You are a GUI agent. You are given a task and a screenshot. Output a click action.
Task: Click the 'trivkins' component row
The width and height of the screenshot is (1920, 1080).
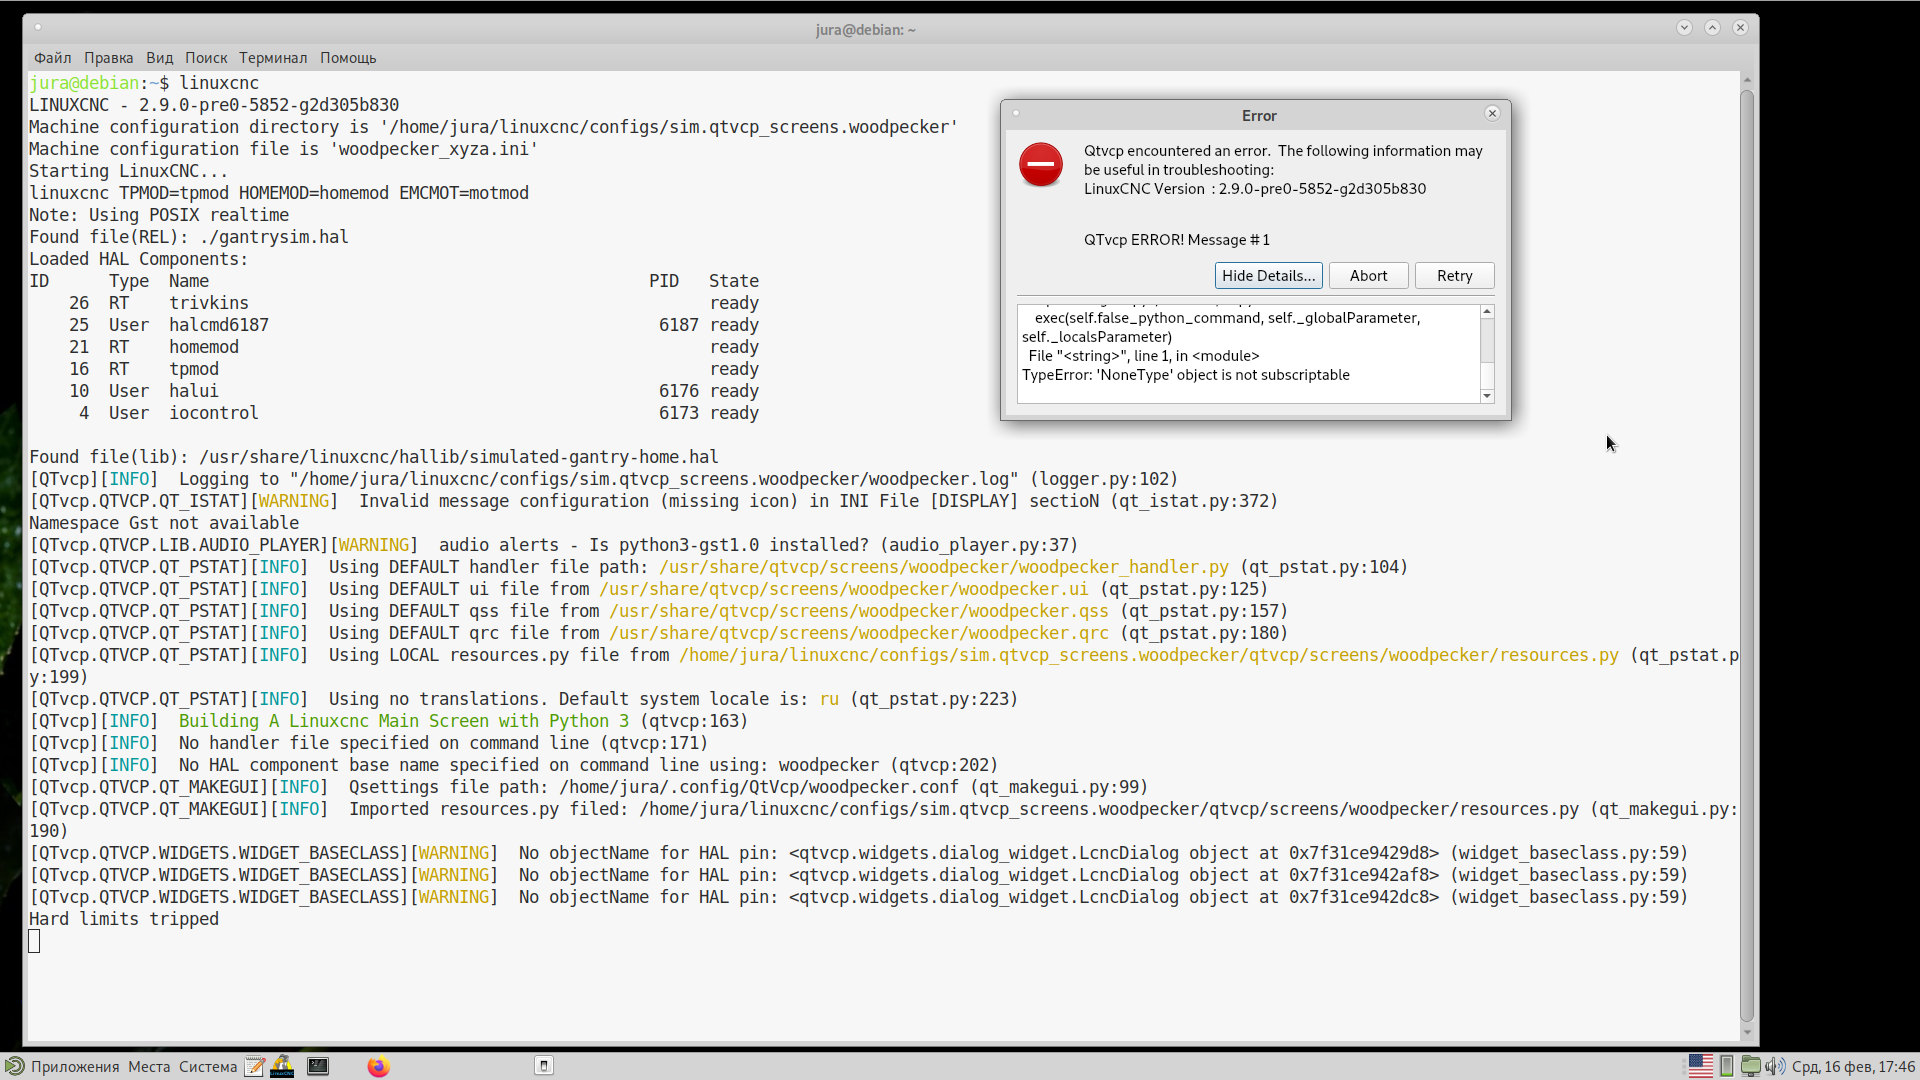(x=394, y=303)
